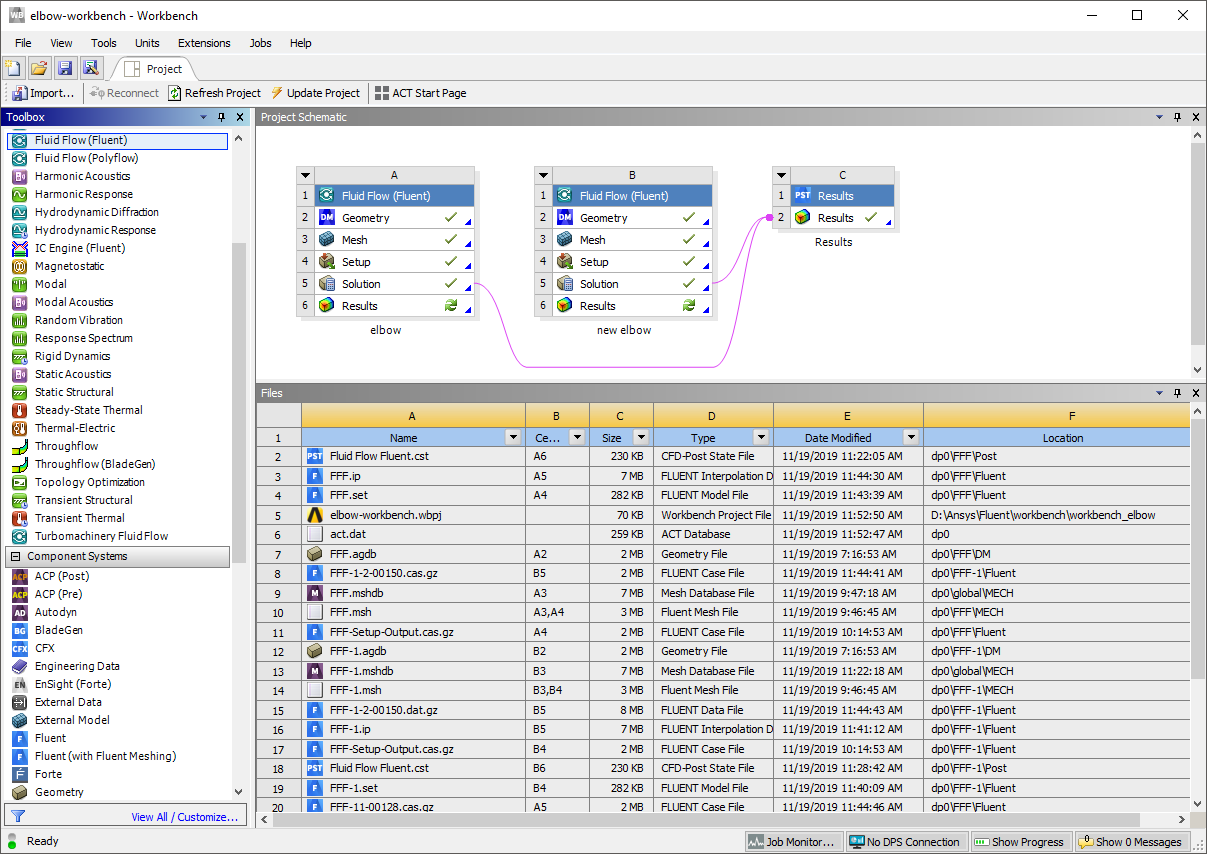
Task: Toggle auto-hide pin on the Files panel
Action: pyautogui.click(x=1177, y=392)
